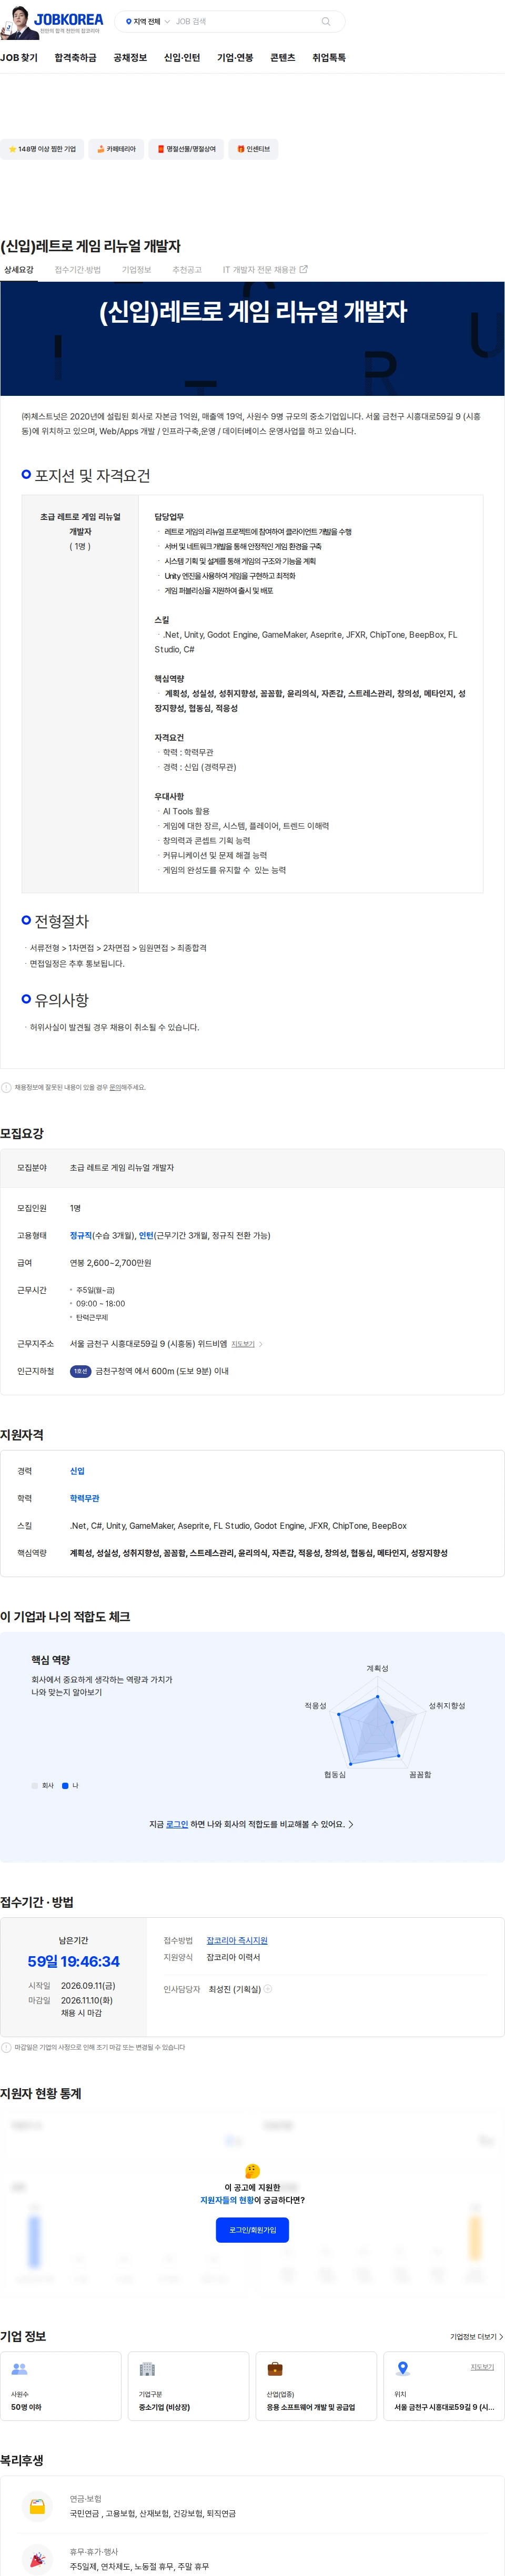
Task: Switch to the 기업정보 tab
Action: click(136, 270)
